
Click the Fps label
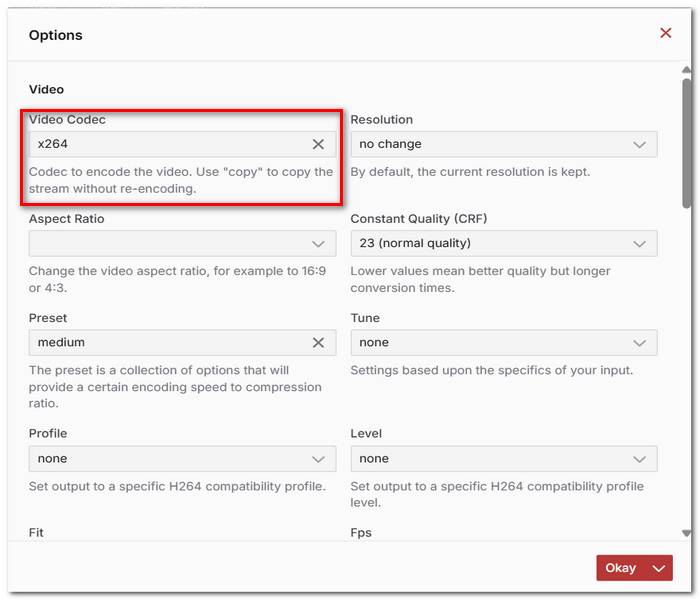tap(361, 533)
